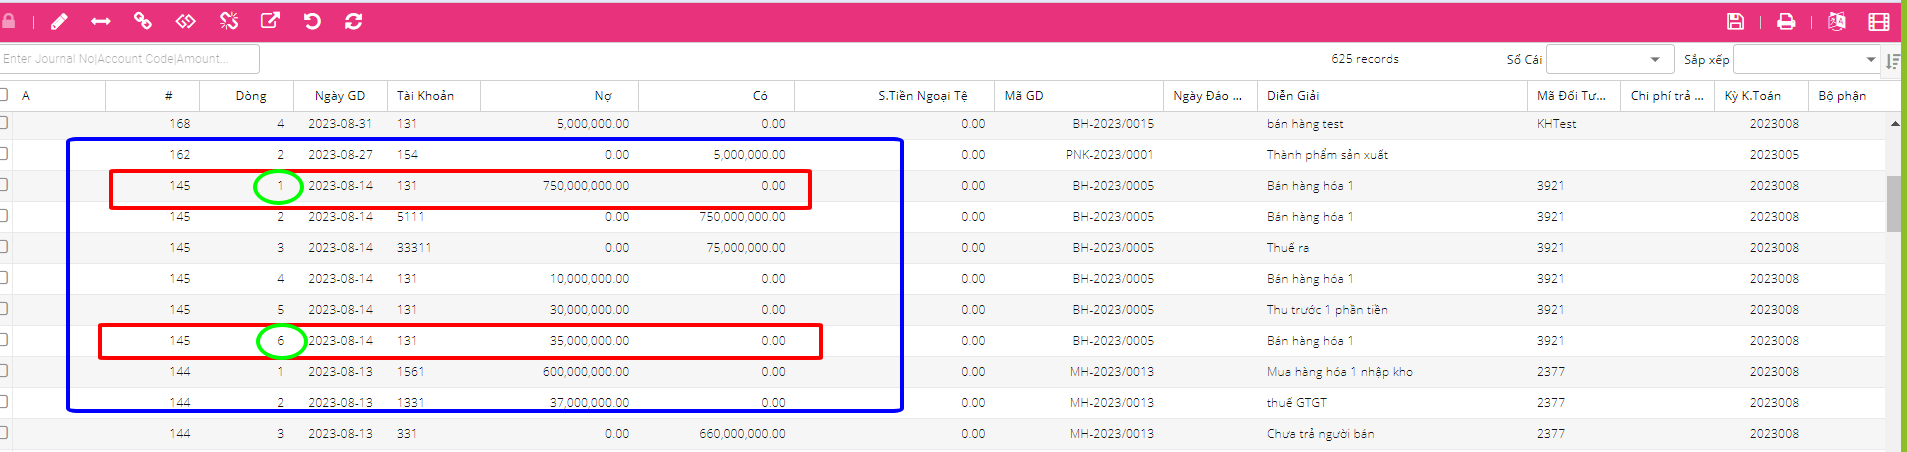Click the vertical scrollbar thumb of the grid
The width and height of the screenshot is (1907, 452).
(1894, 204)
